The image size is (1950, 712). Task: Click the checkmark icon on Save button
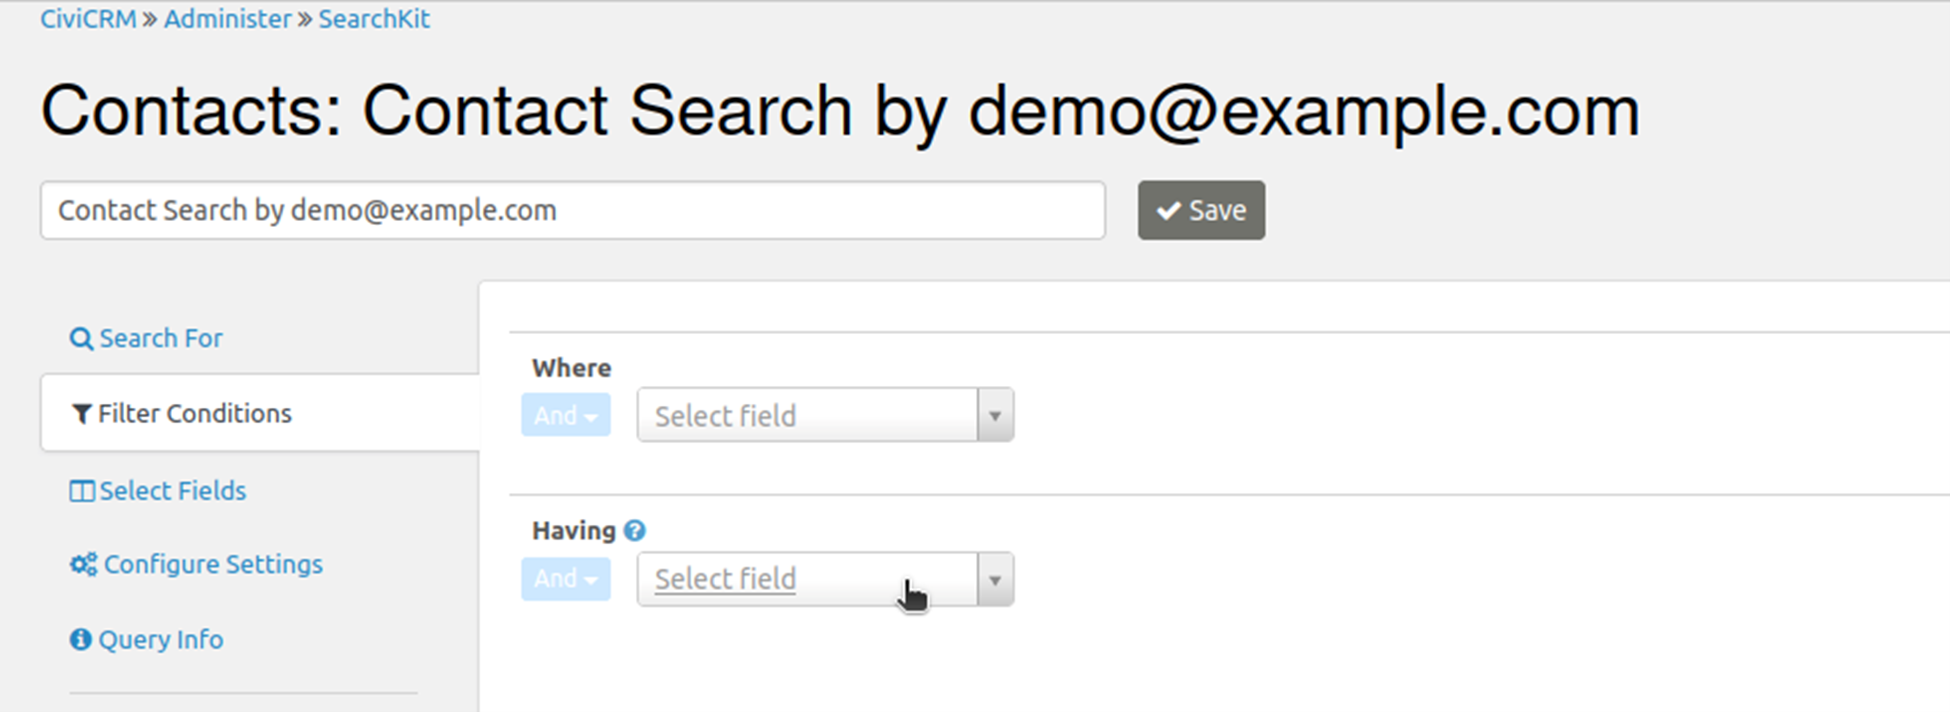click(x=1168, y=211)
